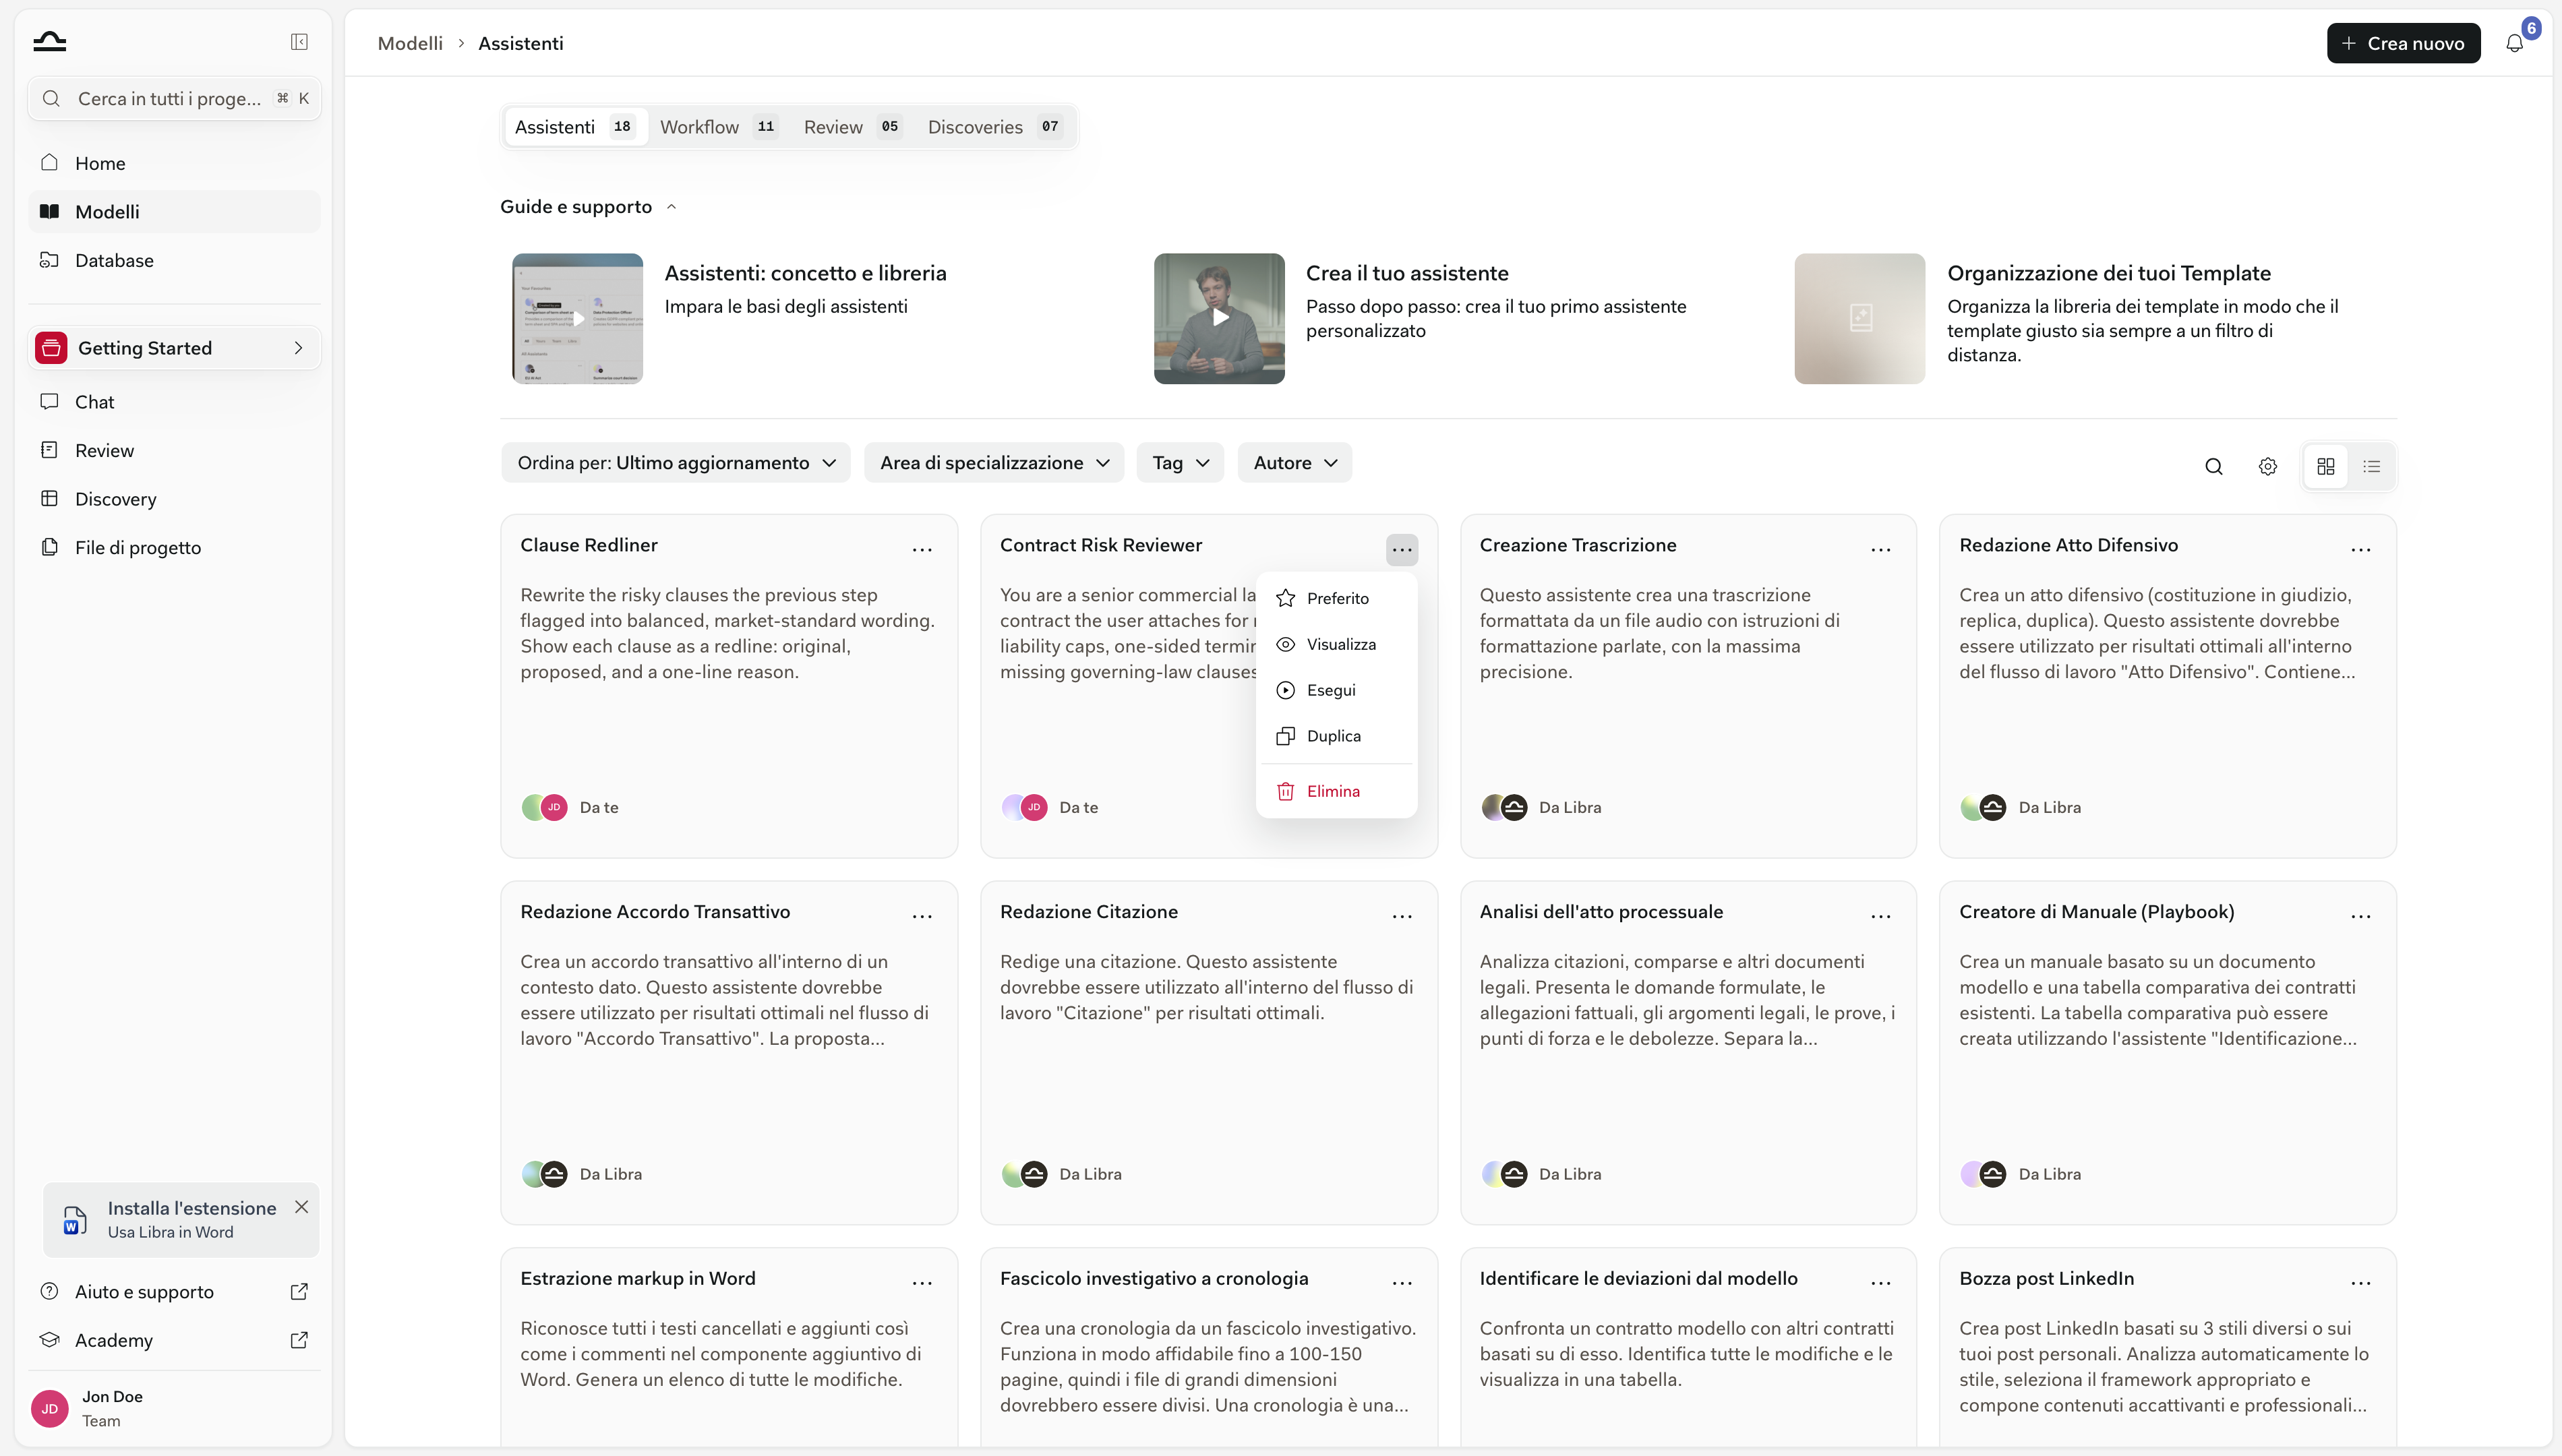This screenshot has width=2562, height=1456.
Task: Choose Esegui from the context menu
Action: pos(1337,690)
